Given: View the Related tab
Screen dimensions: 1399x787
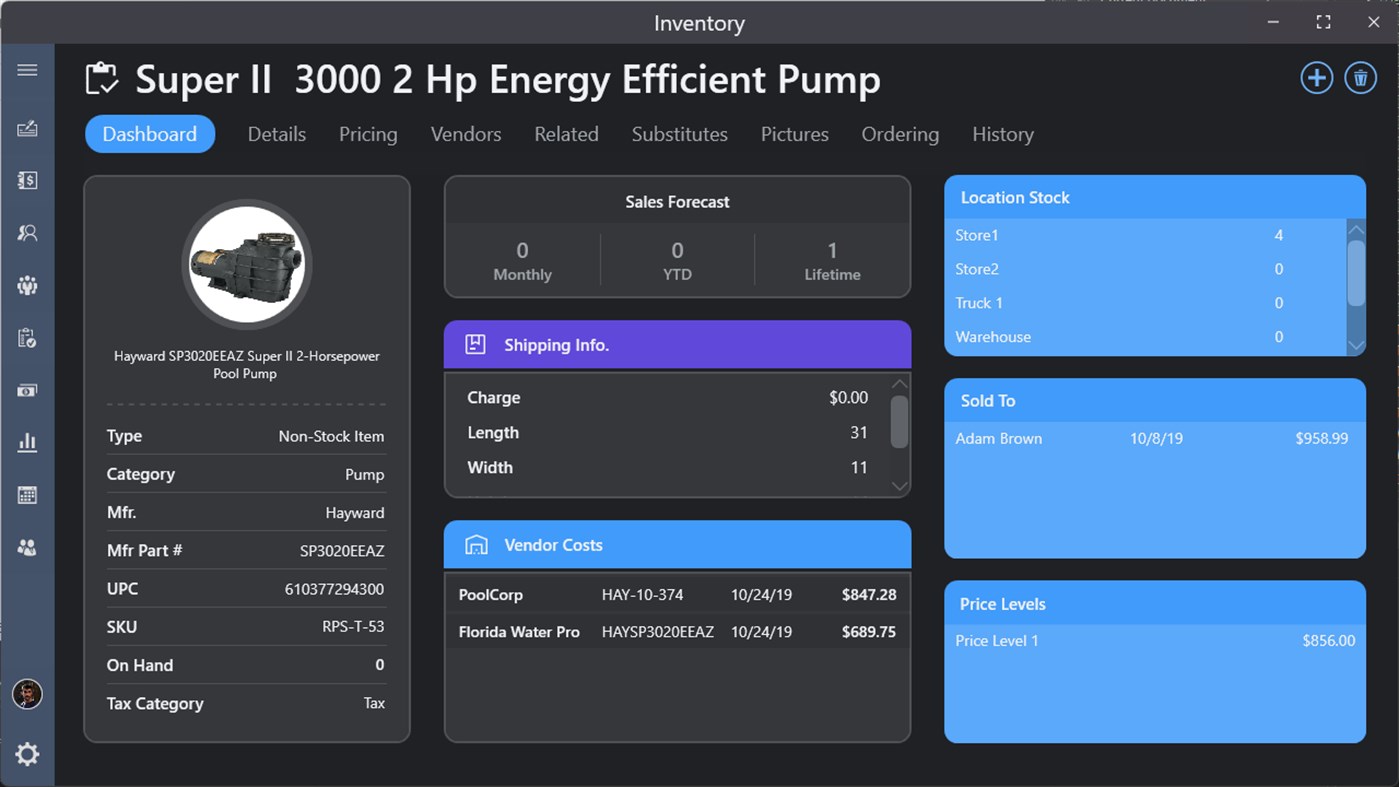Looking at the screenshot, I should click(566, 134).
